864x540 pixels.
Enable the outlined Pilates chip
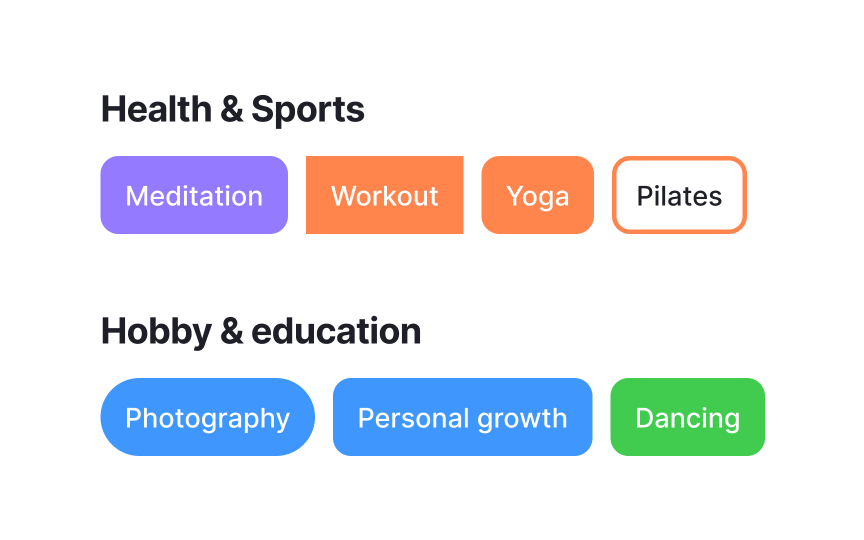(x=679, y=195)
